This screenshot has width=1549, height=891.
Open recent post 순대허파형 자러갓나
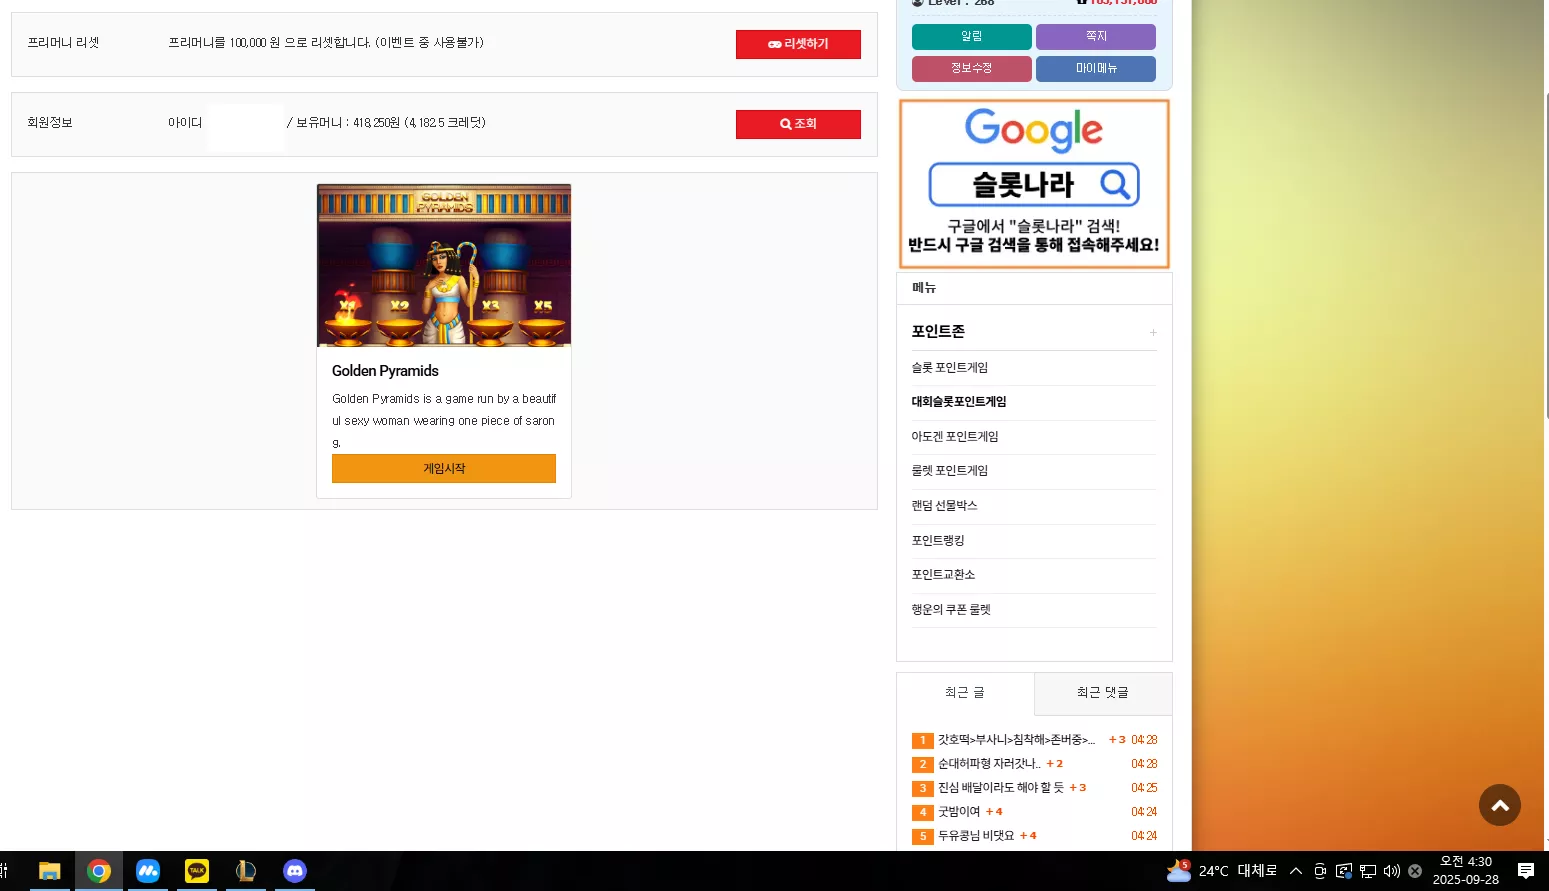[x=989, y=764]
